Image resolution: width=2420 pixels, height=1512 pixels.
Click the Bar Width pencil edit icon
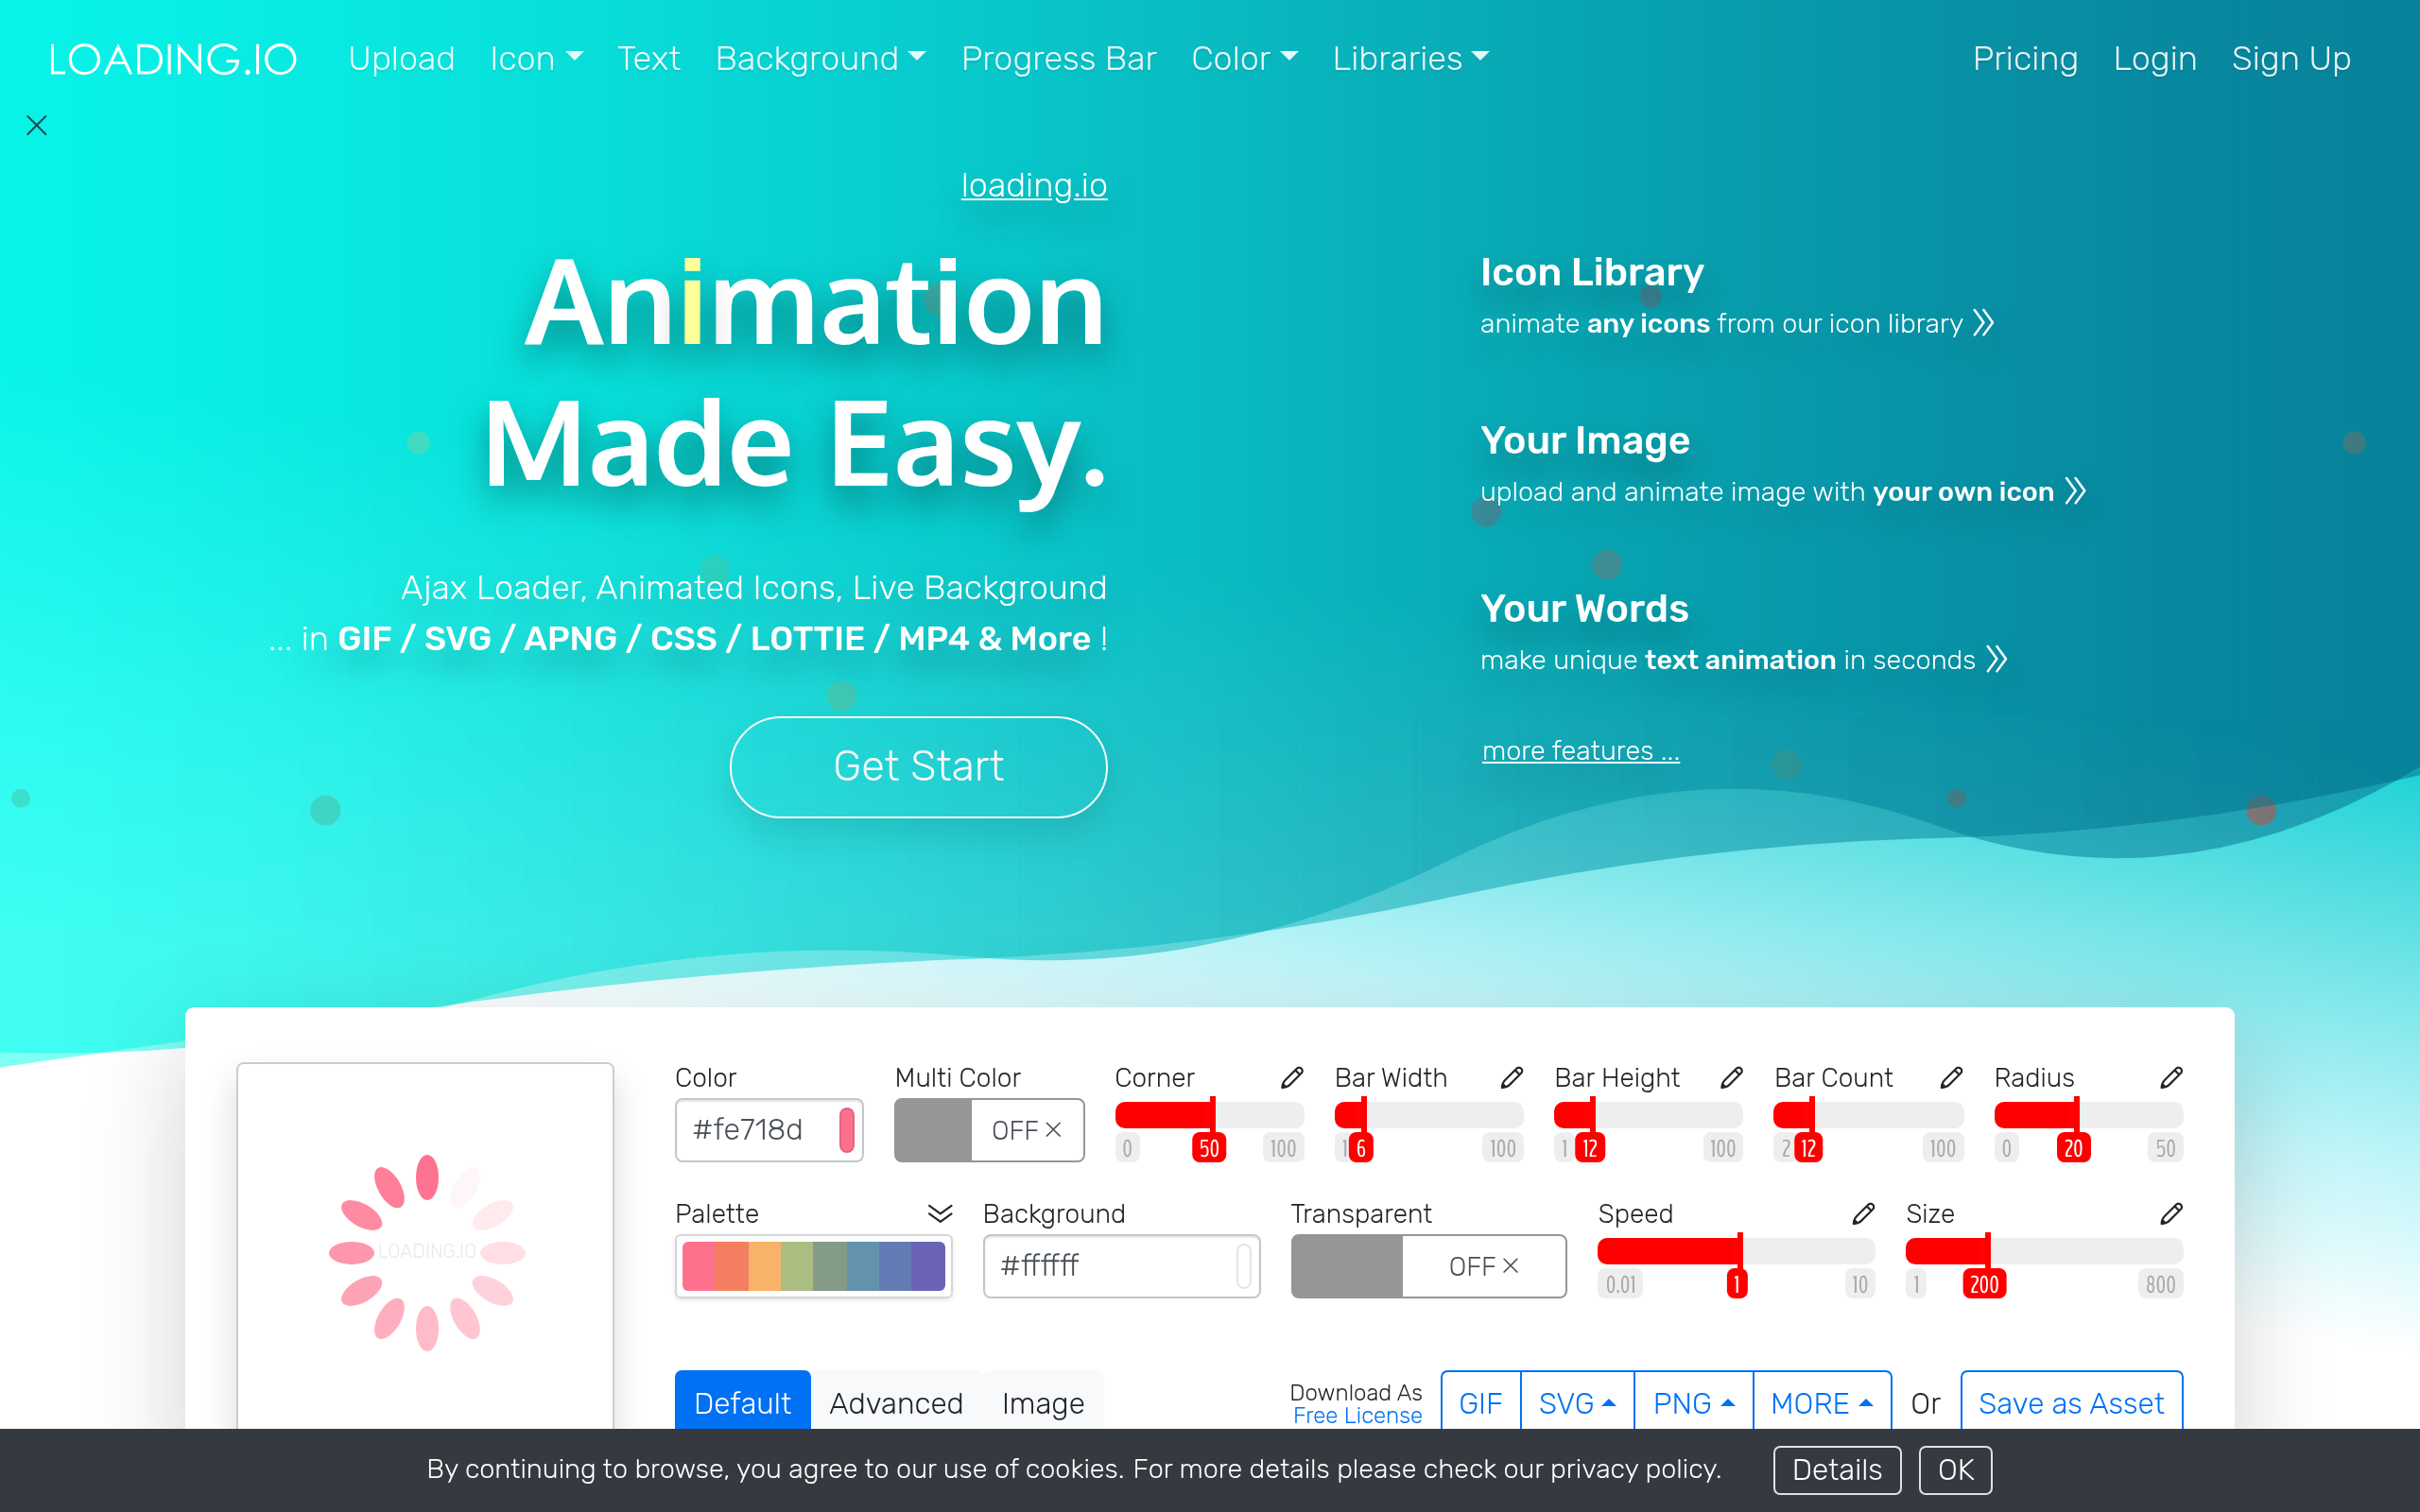[x=1512, y=1077]
